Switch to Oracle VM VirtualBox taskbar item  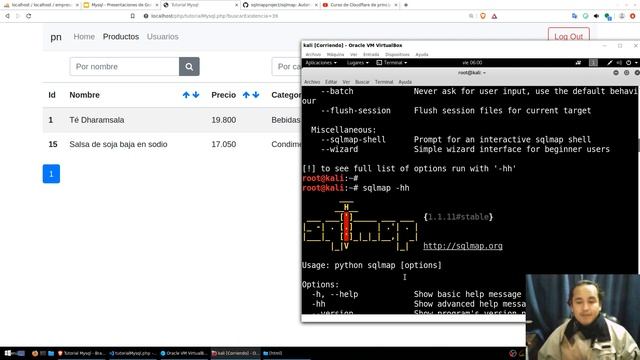click(x=184, y=353)
